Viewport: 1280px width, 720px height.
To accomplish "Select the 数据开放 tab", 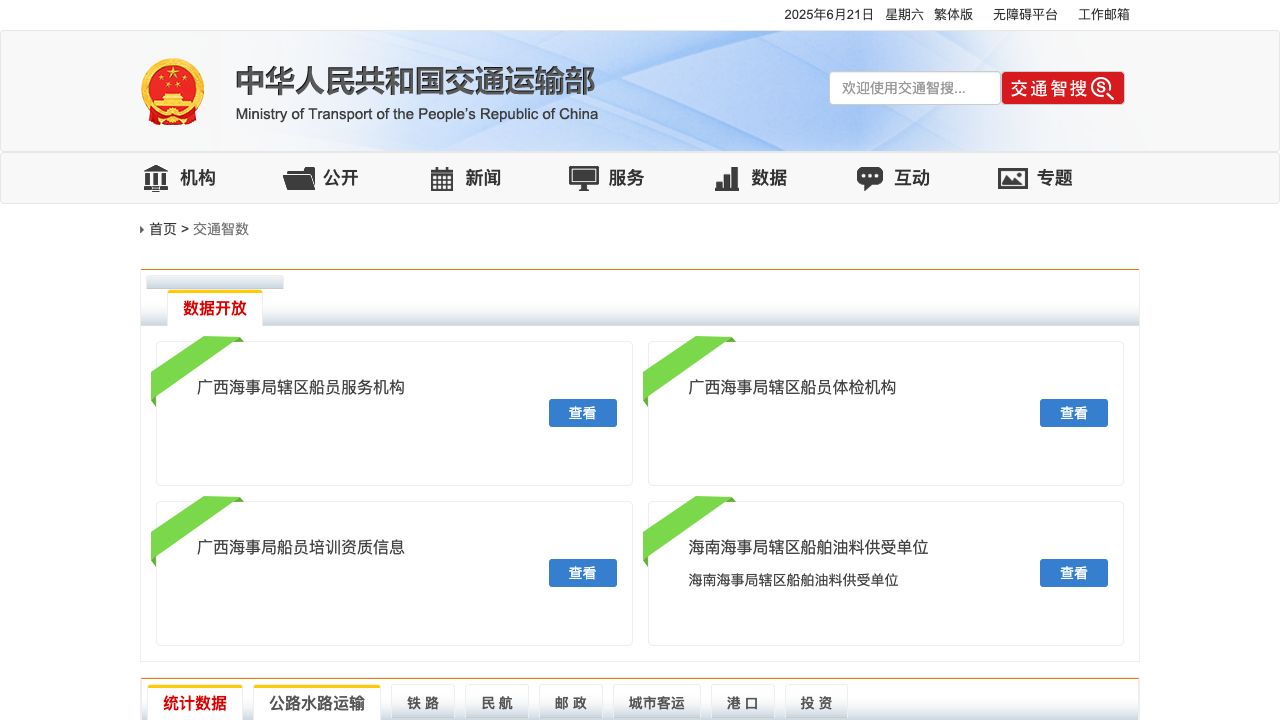I will (215, 309).
